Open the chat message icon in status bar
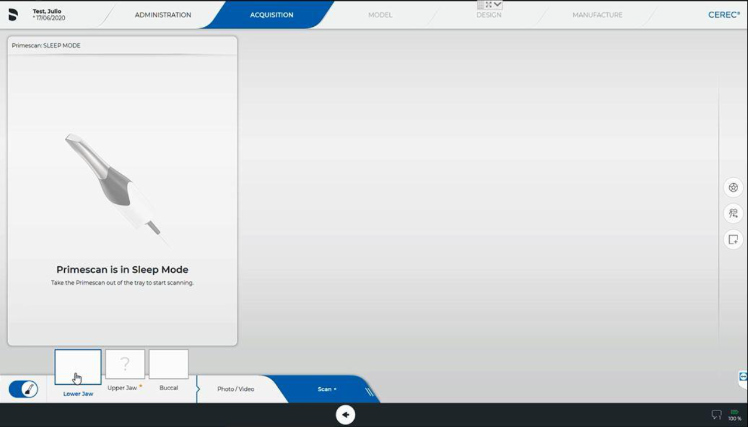Viewport: 748px width, 427px height. 717,415
